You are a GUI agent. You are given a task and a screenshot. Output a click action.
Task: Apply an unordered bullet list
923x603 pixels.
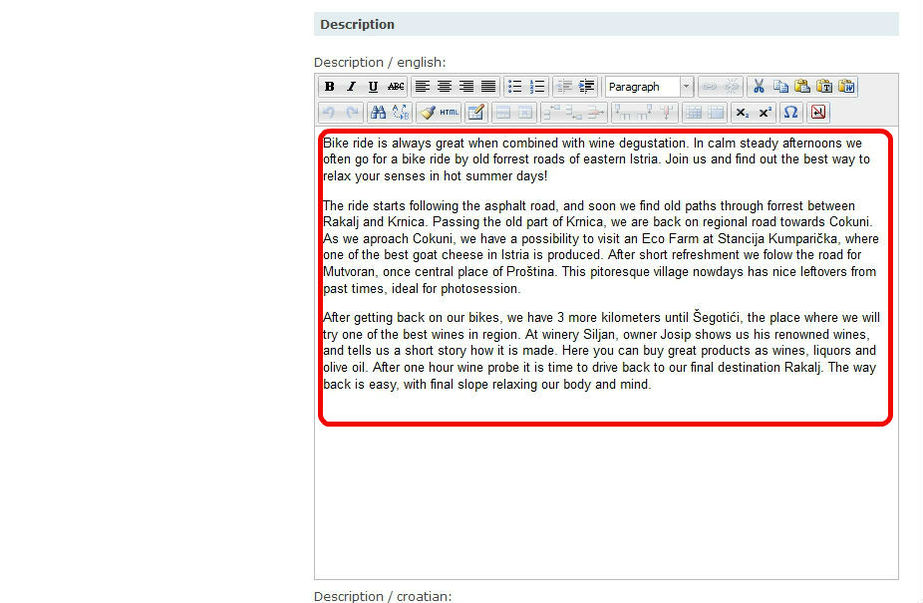pyautogui.click(x=514, y=86)
